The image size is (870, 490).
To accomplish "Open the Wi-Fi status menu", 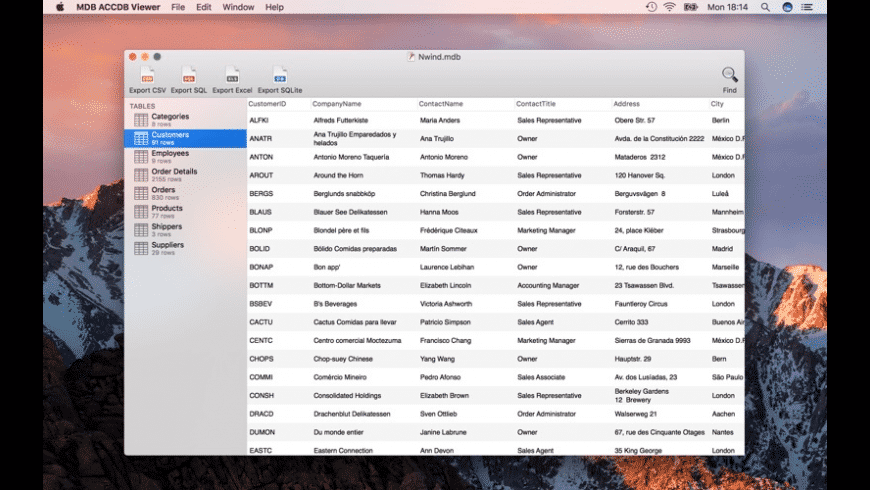I will click(670, 7).
